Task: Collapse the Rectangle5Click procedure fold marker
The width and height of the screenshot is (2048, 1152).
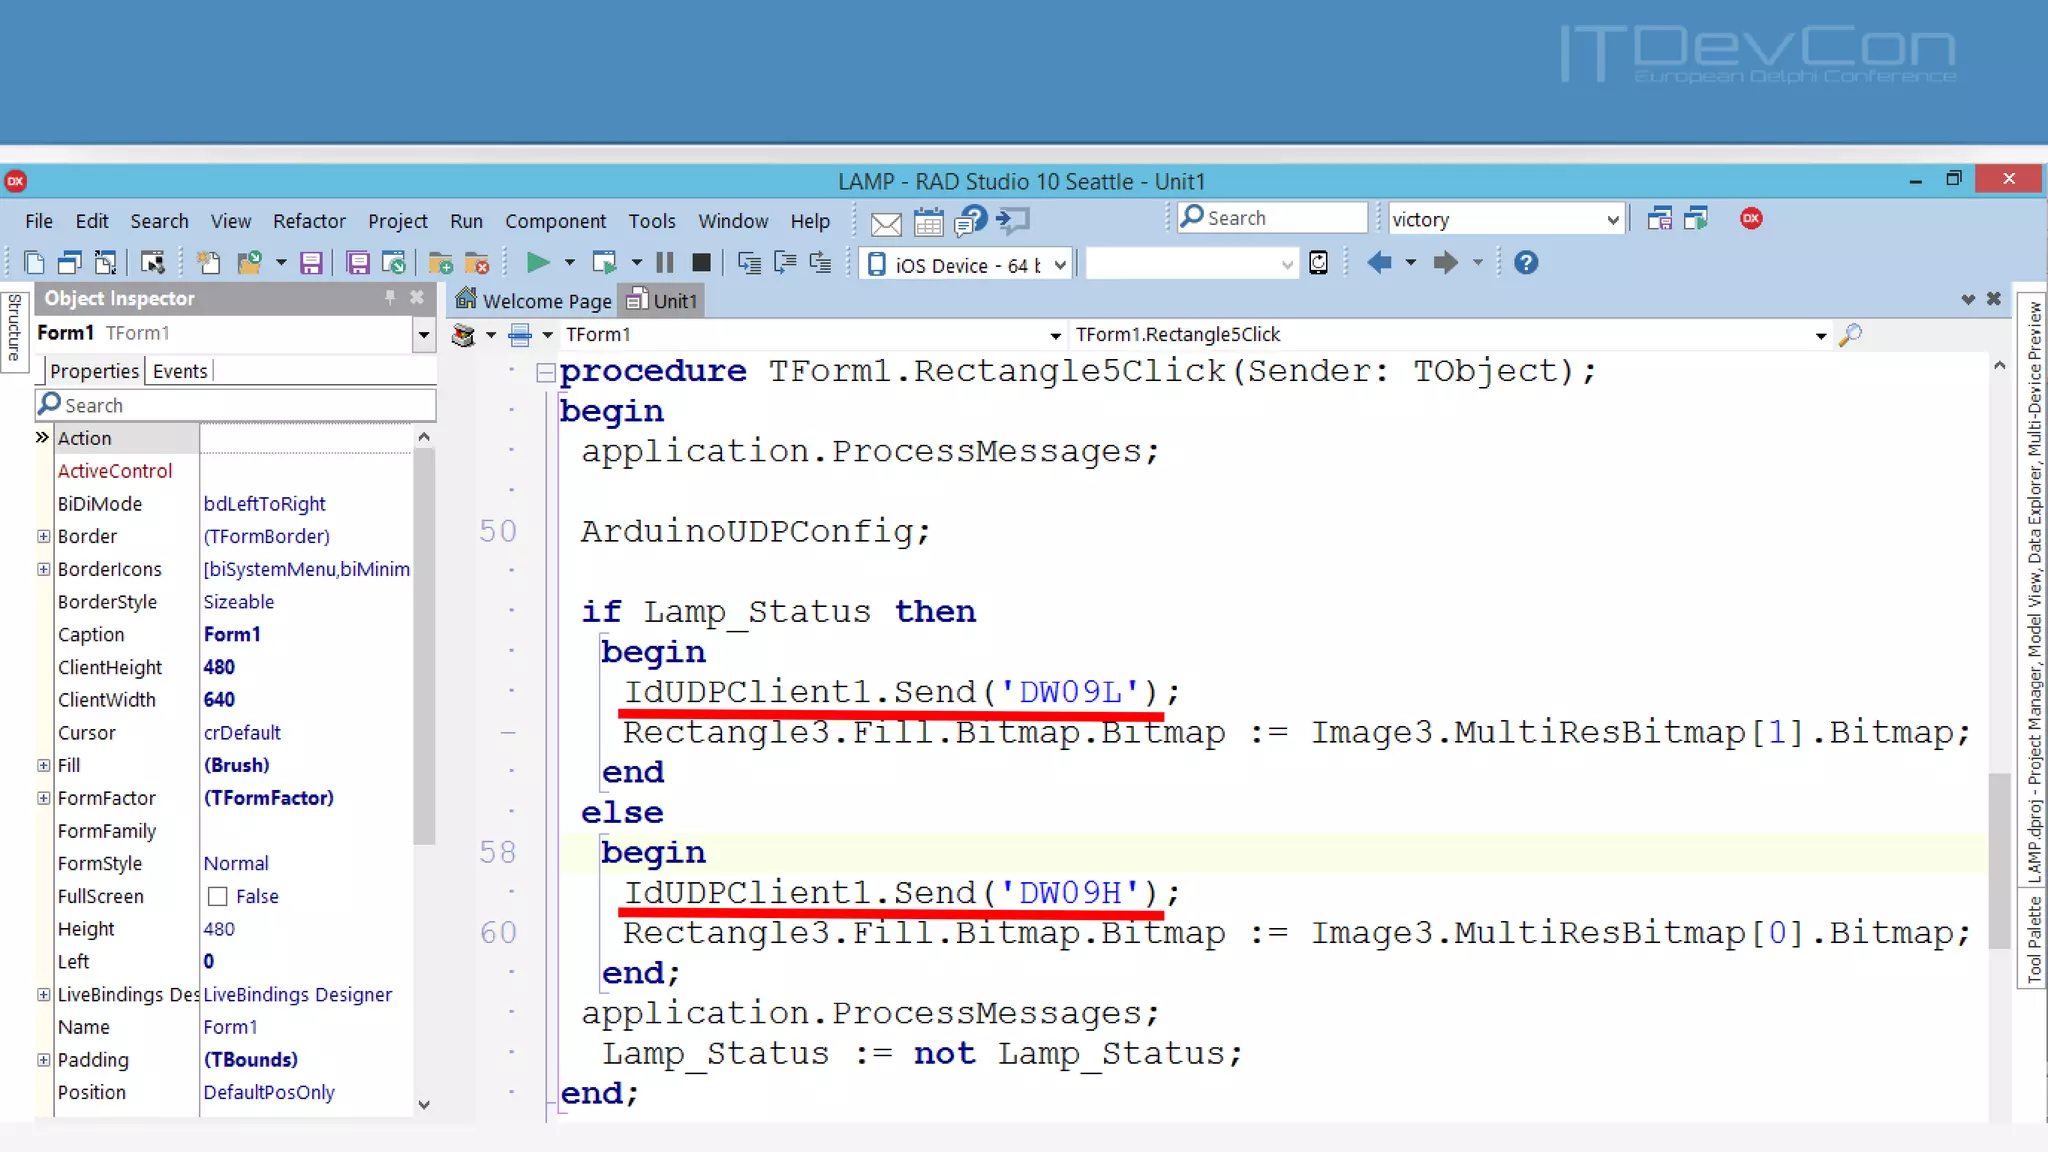Action: (546, 373)
